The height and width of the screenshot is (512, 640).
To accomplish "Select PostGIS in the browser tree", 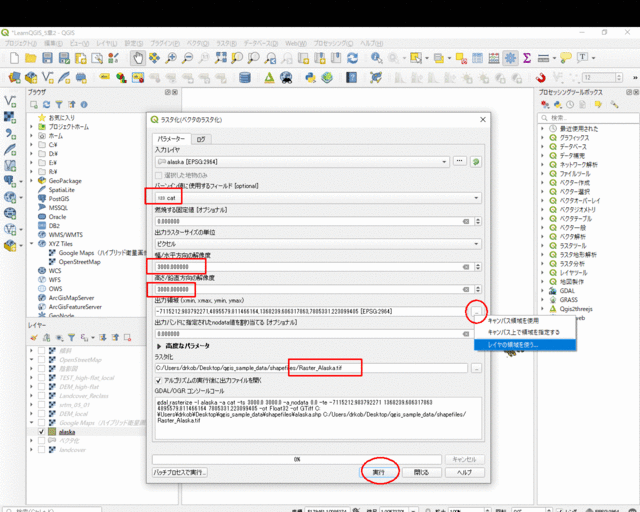I will (x=59, y=199).
